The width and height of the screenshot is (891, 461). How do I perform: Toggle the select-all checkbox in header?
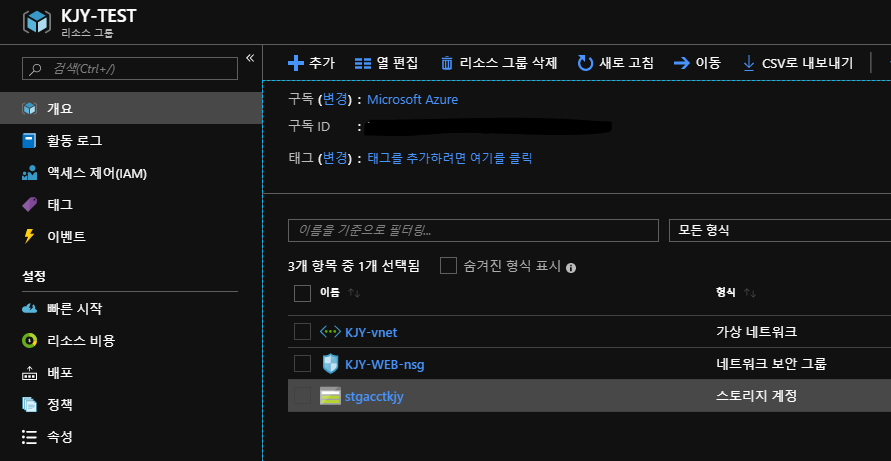pos(302,293)
